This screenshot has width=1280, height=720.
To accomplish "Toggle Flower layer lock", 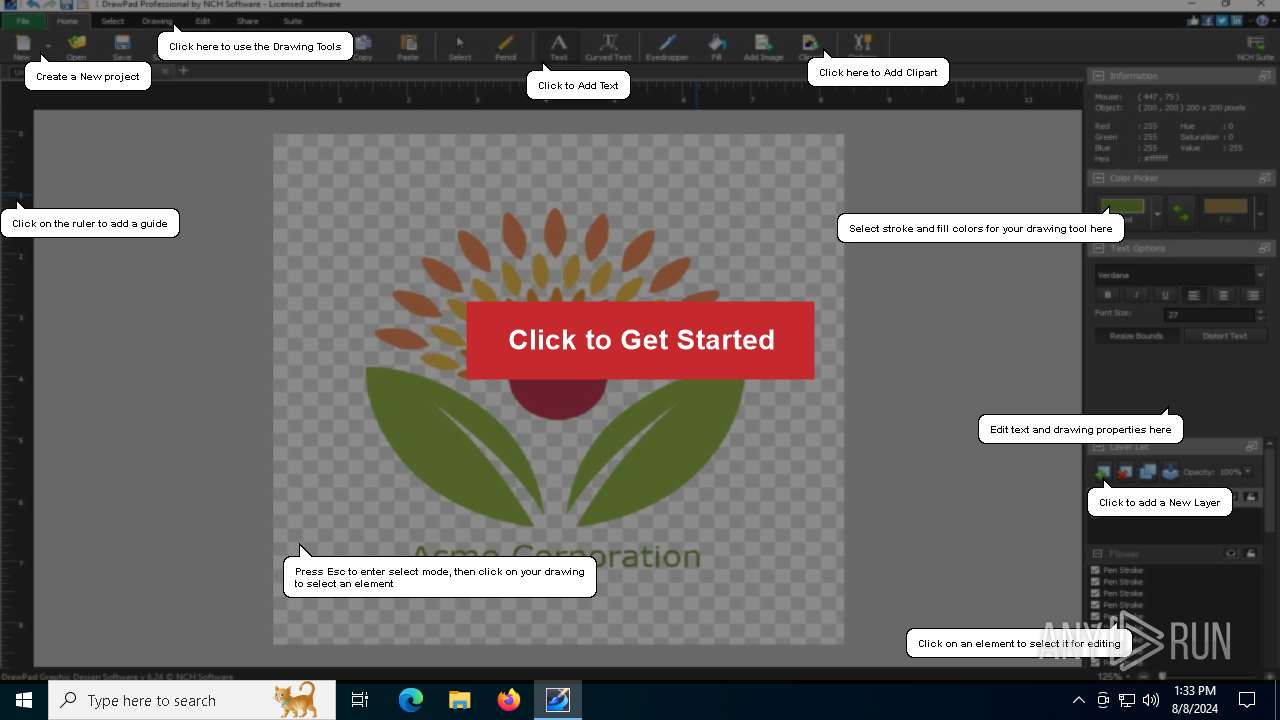I will pos(1251,553).
